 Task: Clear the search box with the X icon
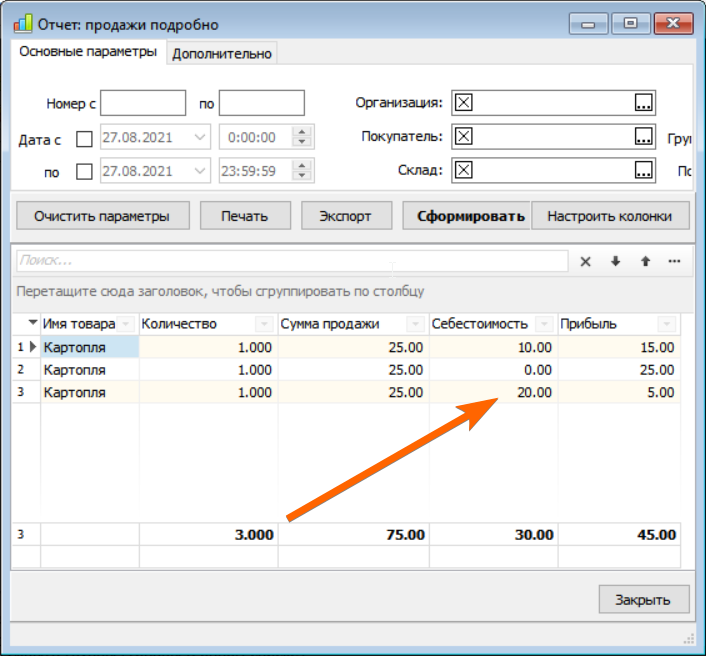pos(585,262)
